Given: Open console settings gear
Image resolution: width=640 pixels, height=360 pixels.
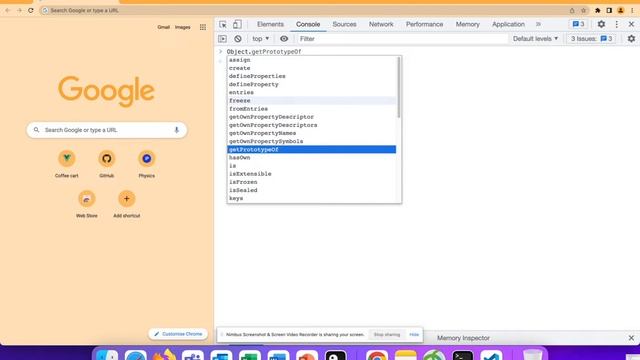Looking at the screenshot, I should [631, 39].
